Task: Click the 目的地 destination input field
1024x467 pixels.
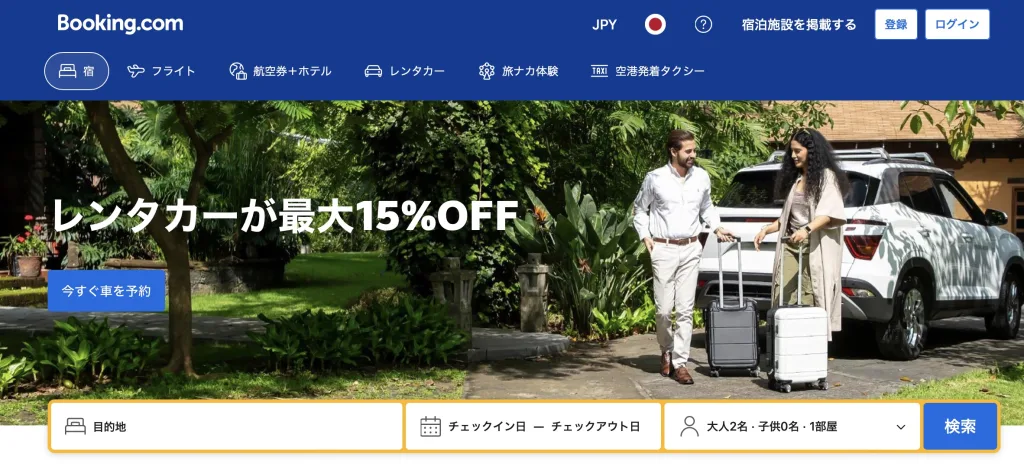Action: click(227, 427)
